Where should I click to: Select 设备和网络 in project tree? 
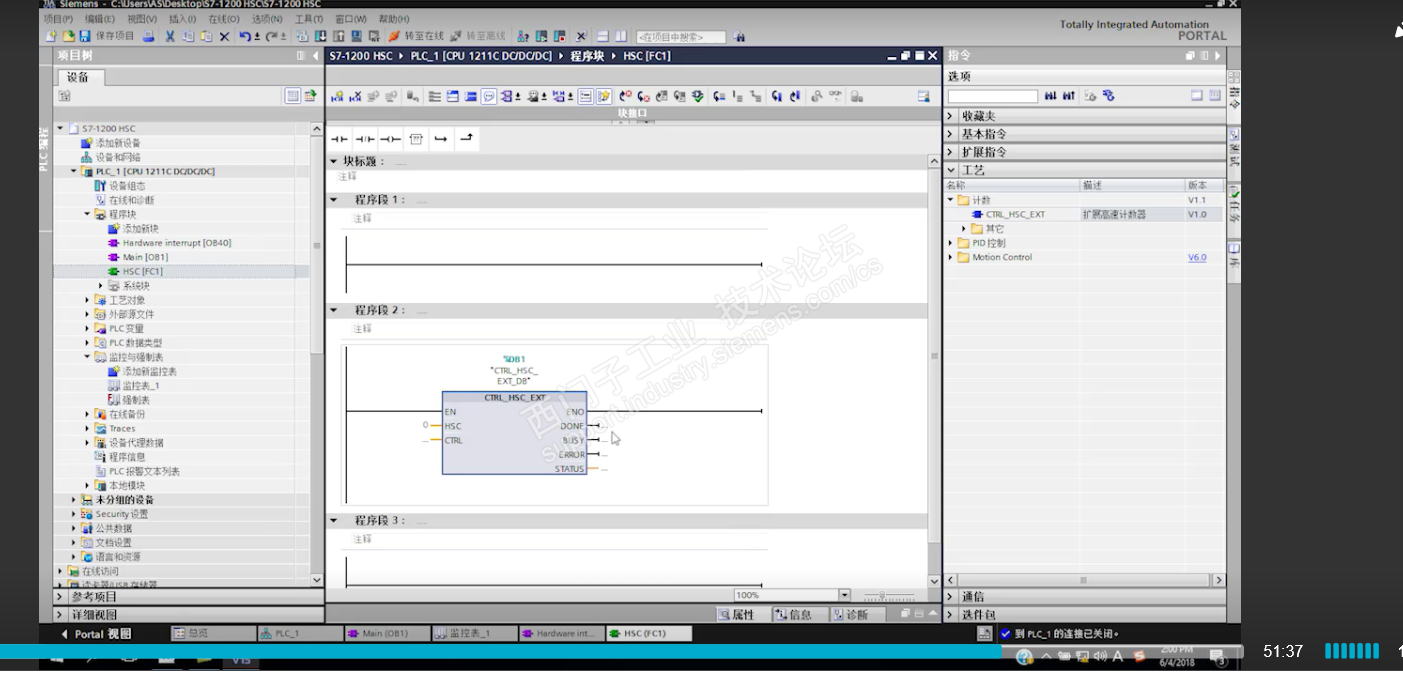[118, 157]
